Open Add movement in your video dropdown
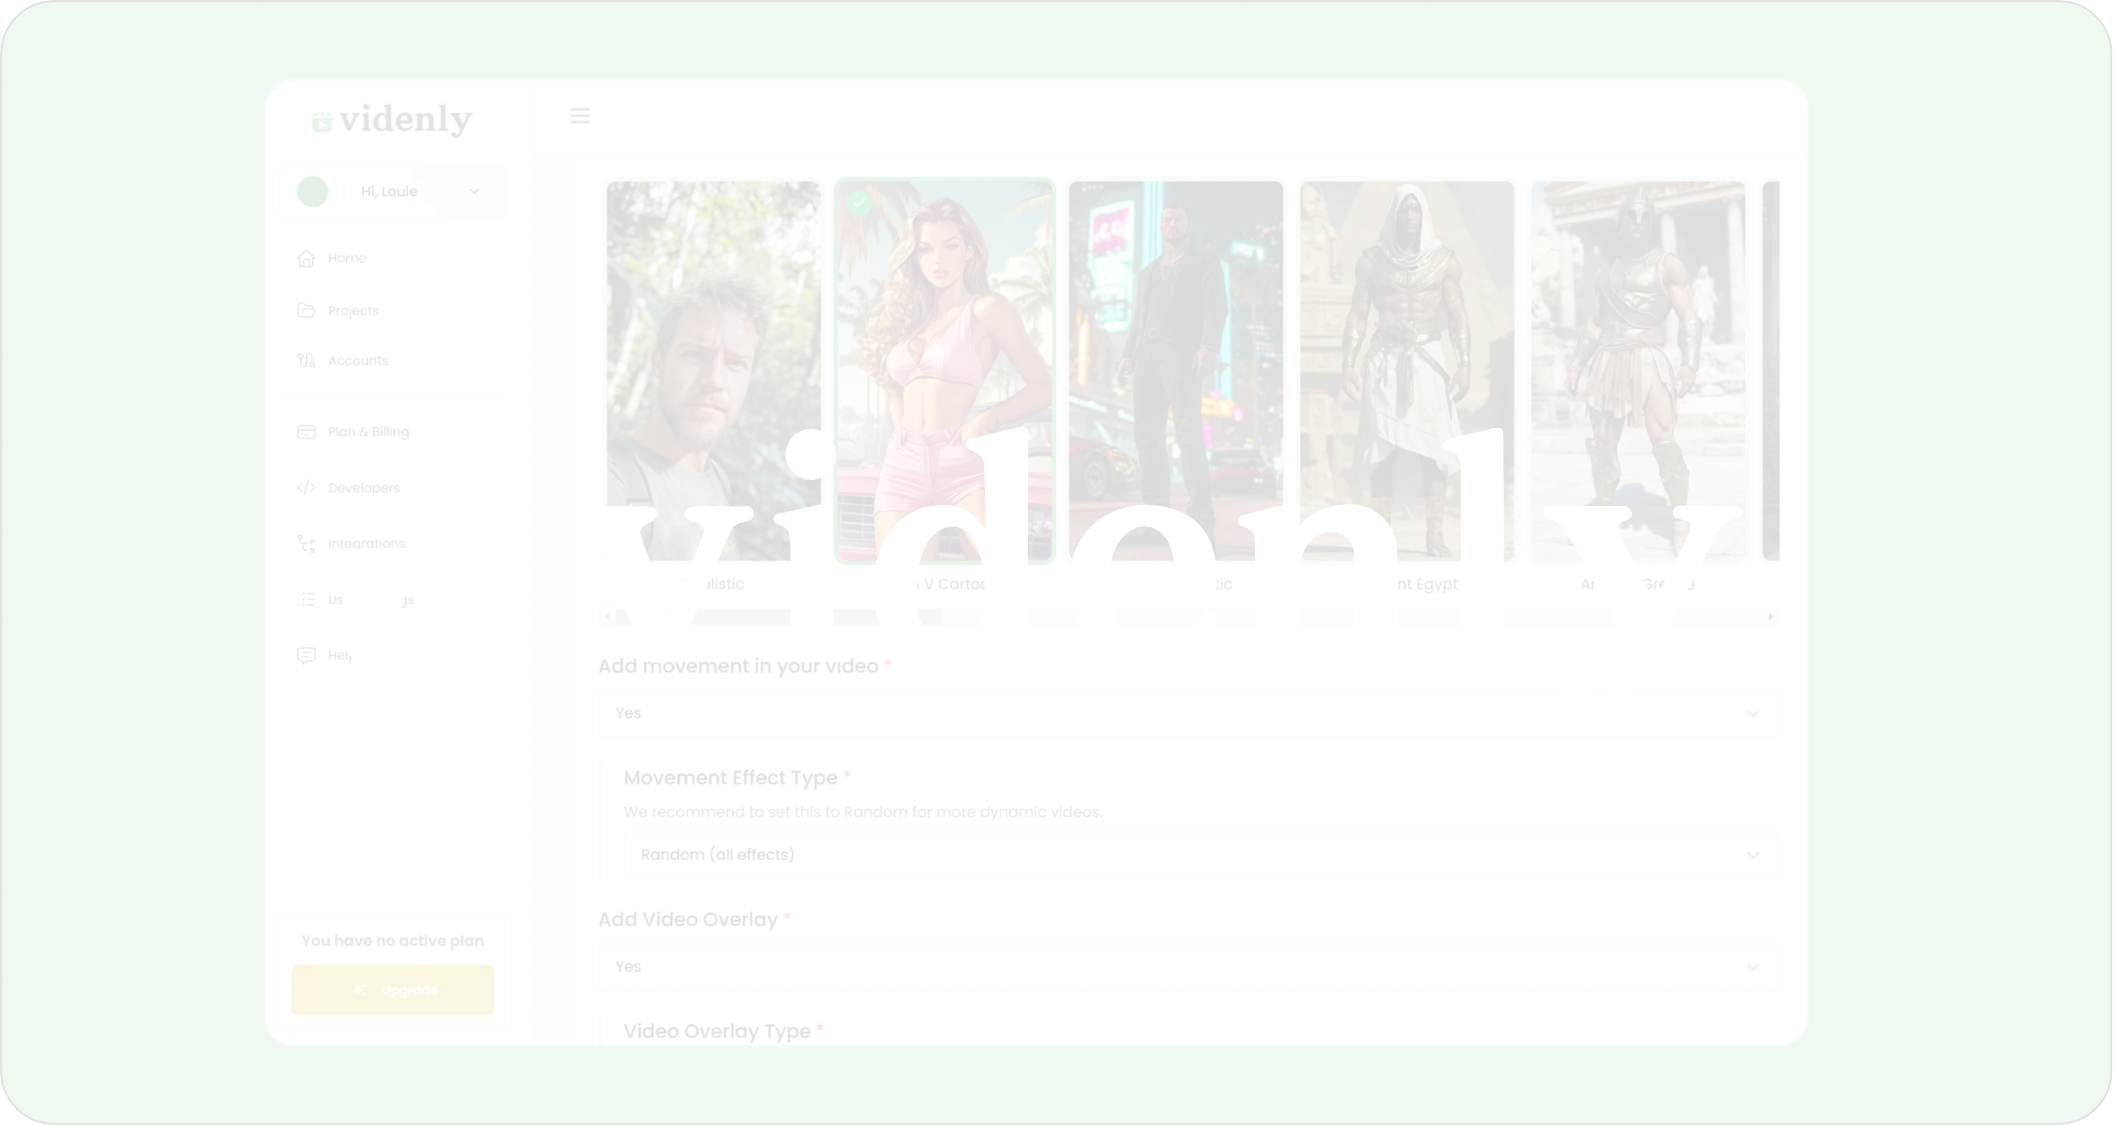This screenshot has height=1125, width=2115. tap(1187, 713)
